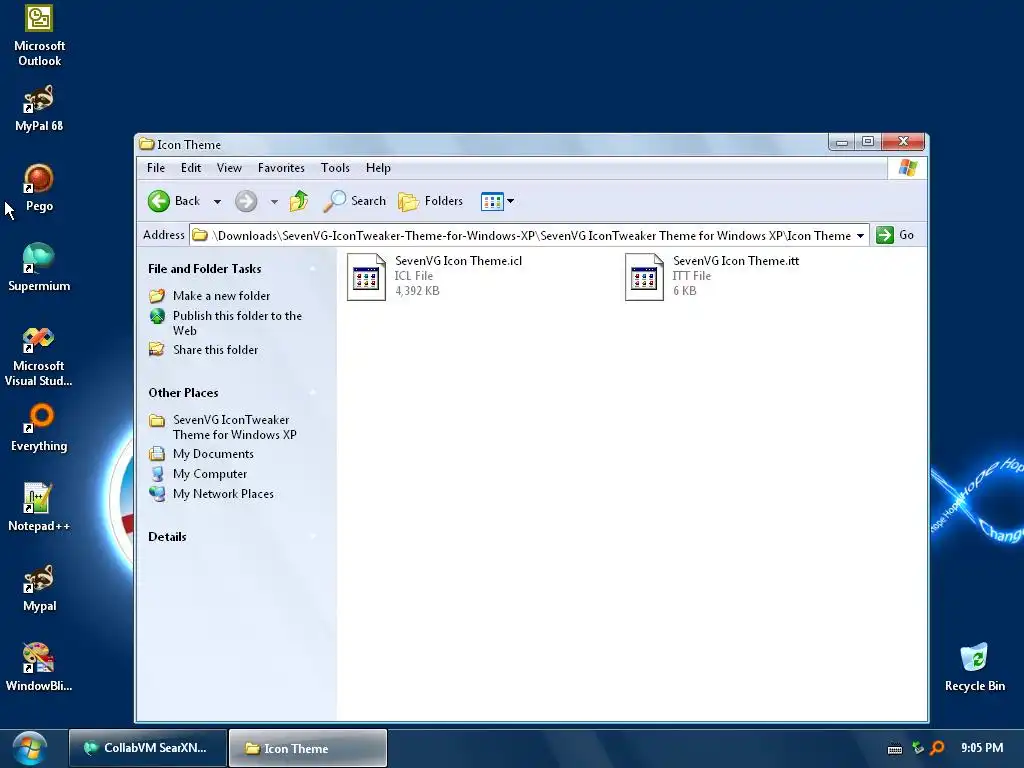Click the keyboard tray icon
The width and height of the screenshot is (1024, 768).
click(x=895, y=748)
